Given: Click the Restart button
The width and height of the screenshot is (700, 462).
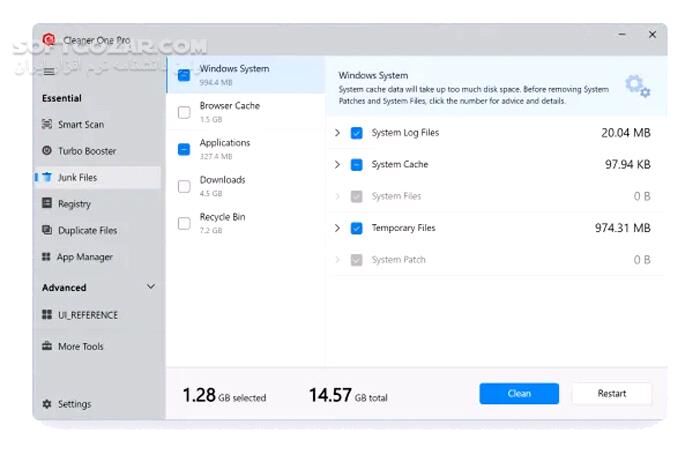Looking at the screenshot, I should (x=612, y=393).
